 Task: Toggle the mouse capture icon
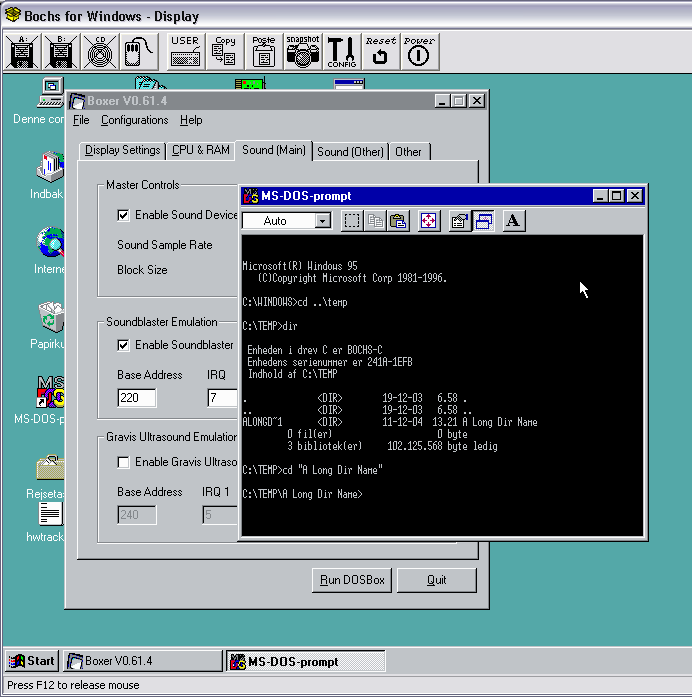[139, 51]
